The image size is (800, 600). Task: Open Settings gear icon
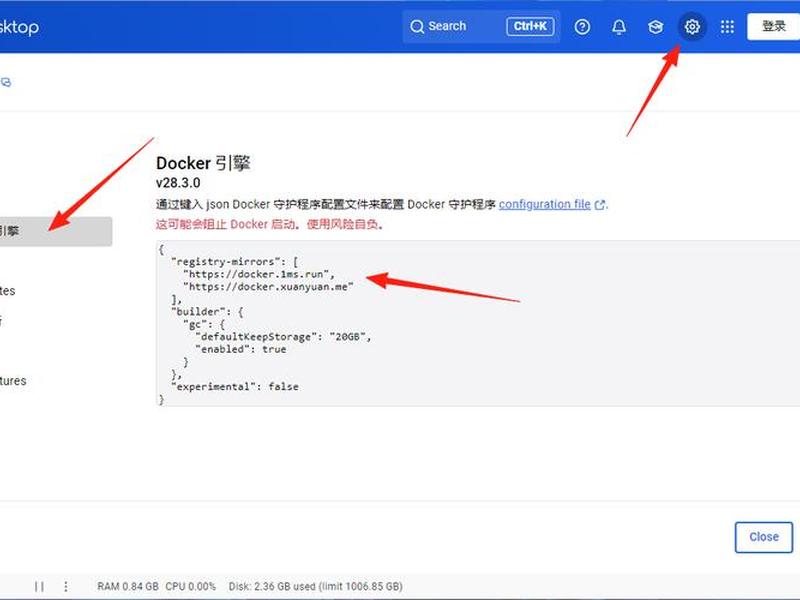pos(692,27)
